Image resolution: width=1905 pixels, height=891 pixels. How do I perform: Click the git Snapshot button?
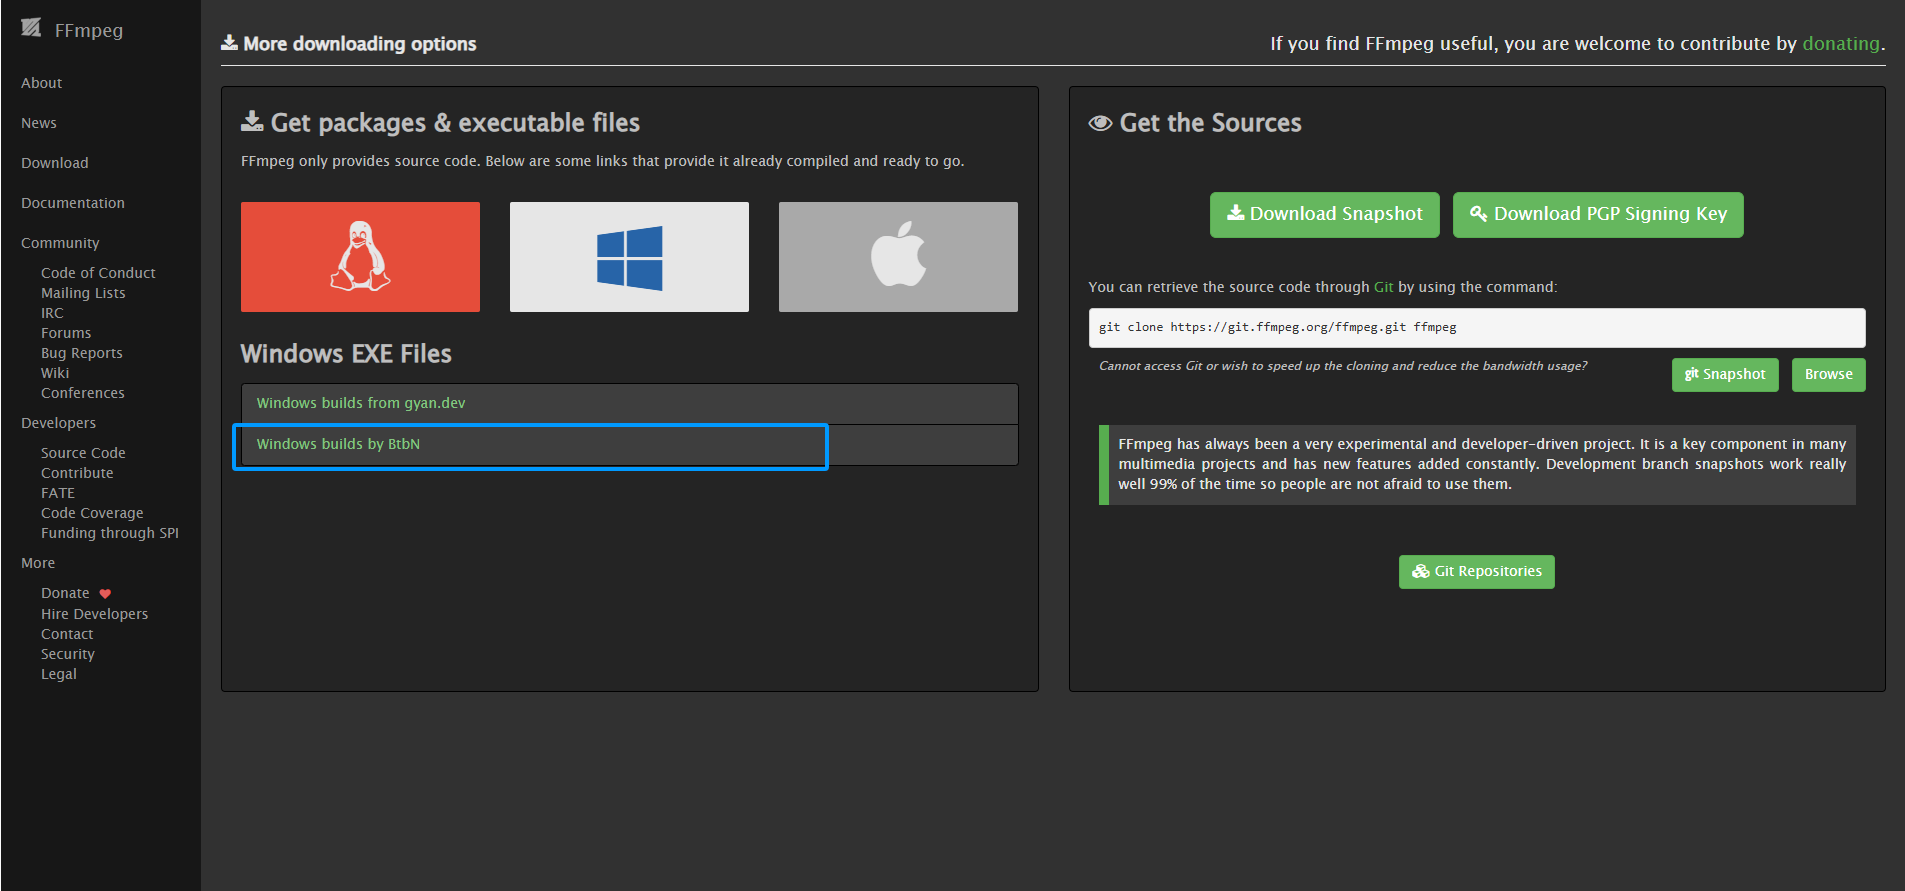1725,375
